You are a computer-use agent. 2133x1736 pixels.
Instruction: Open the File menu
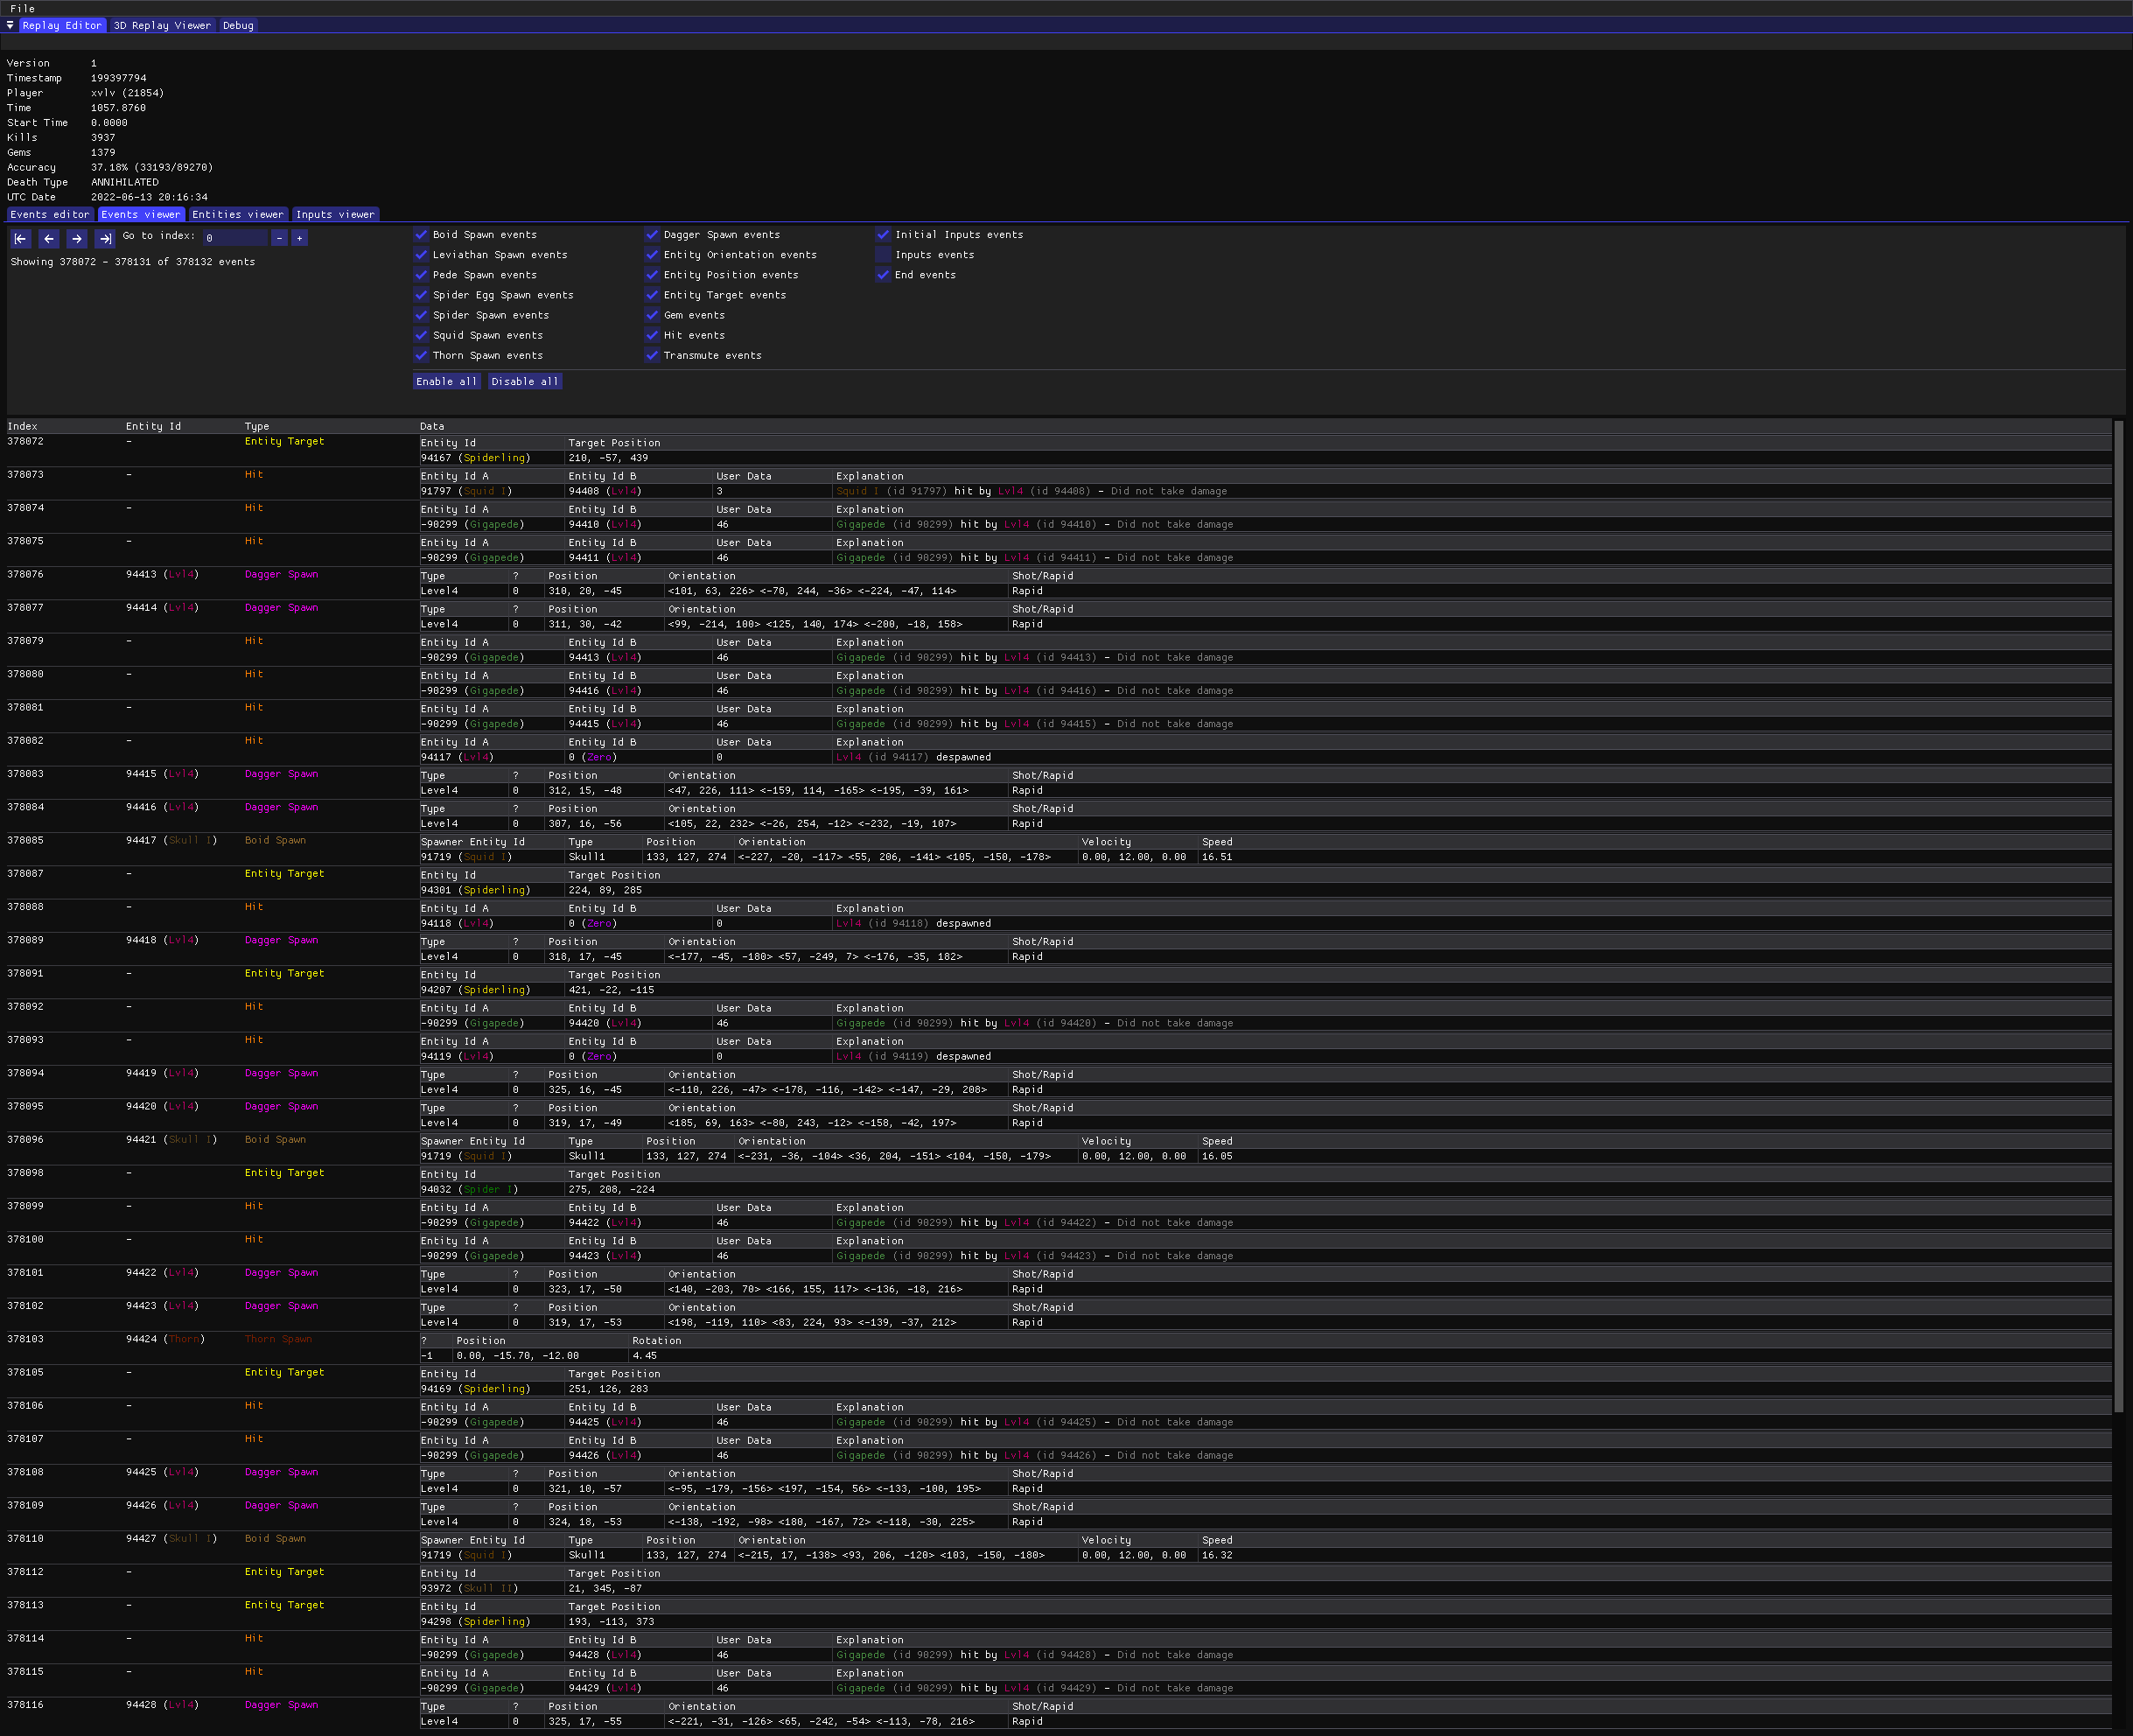22,8
